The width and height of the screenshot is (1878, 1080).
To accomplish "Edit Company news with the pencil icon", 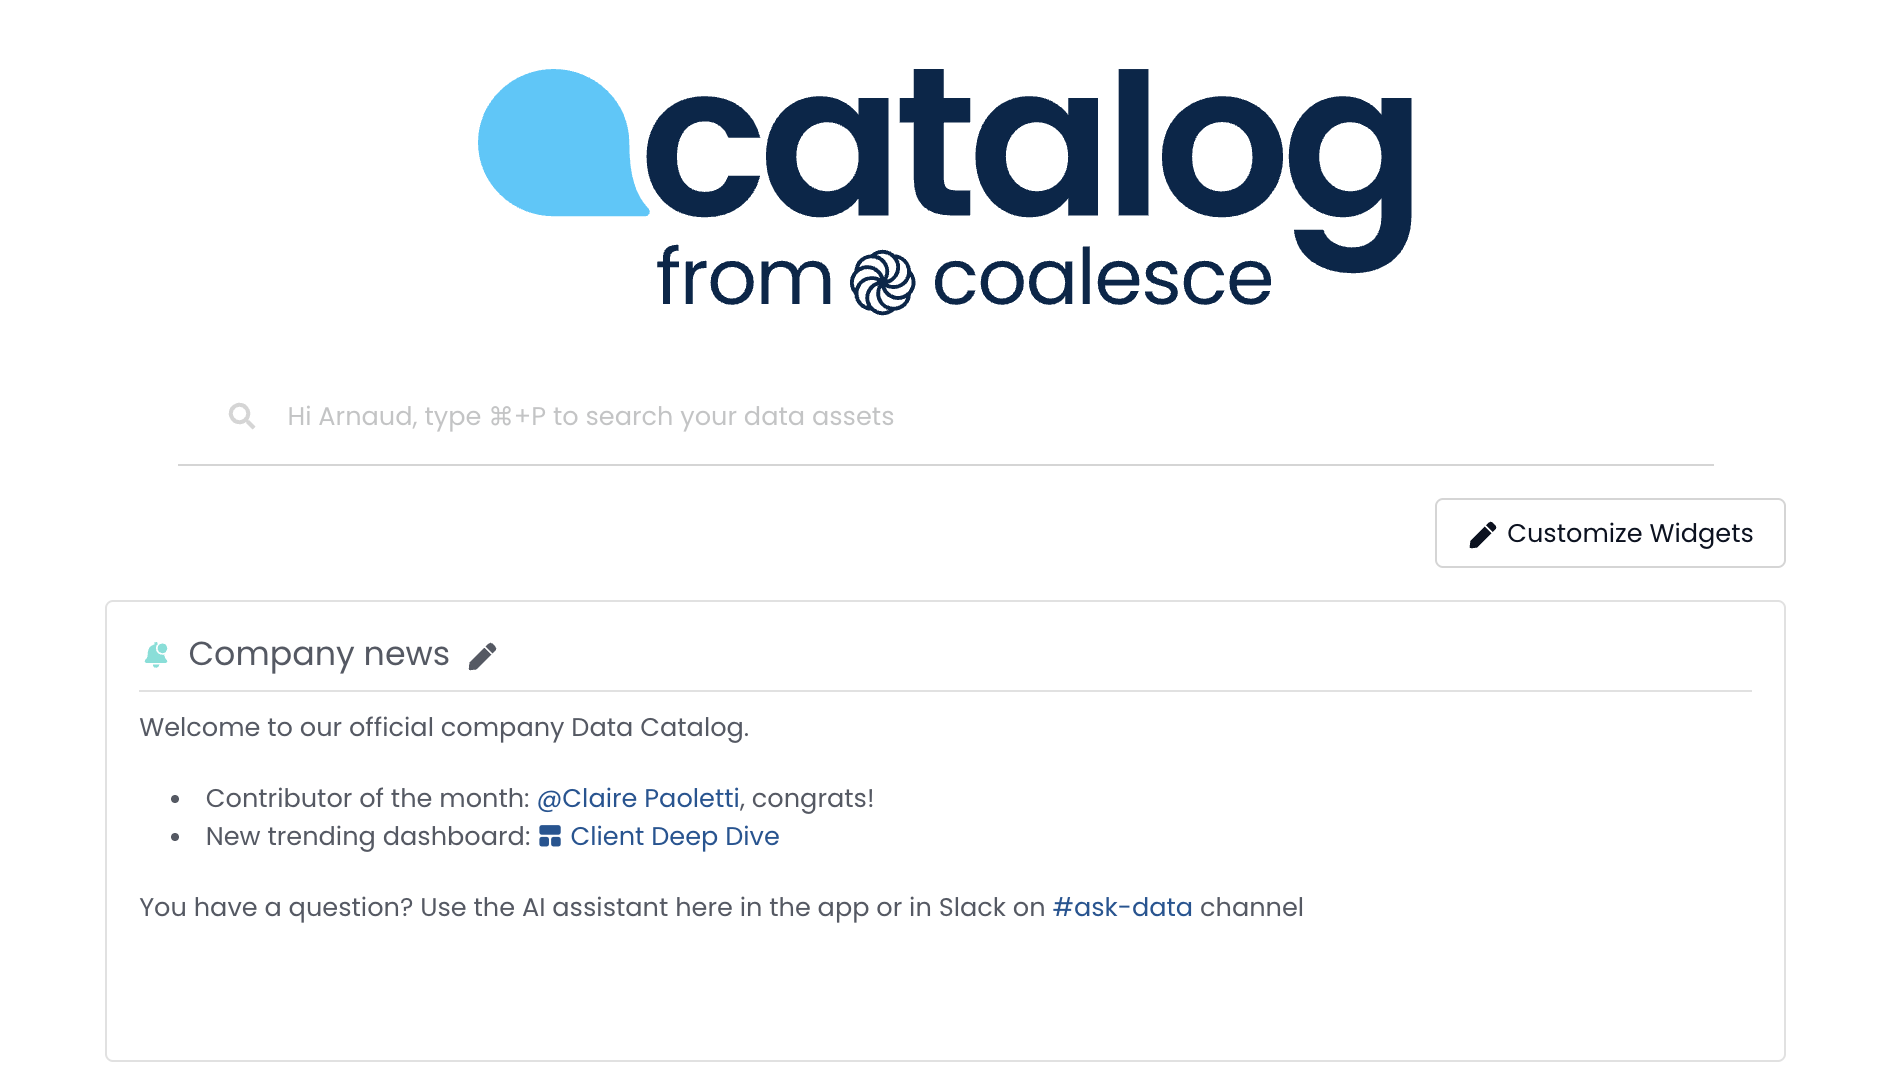I will [483, 656].
